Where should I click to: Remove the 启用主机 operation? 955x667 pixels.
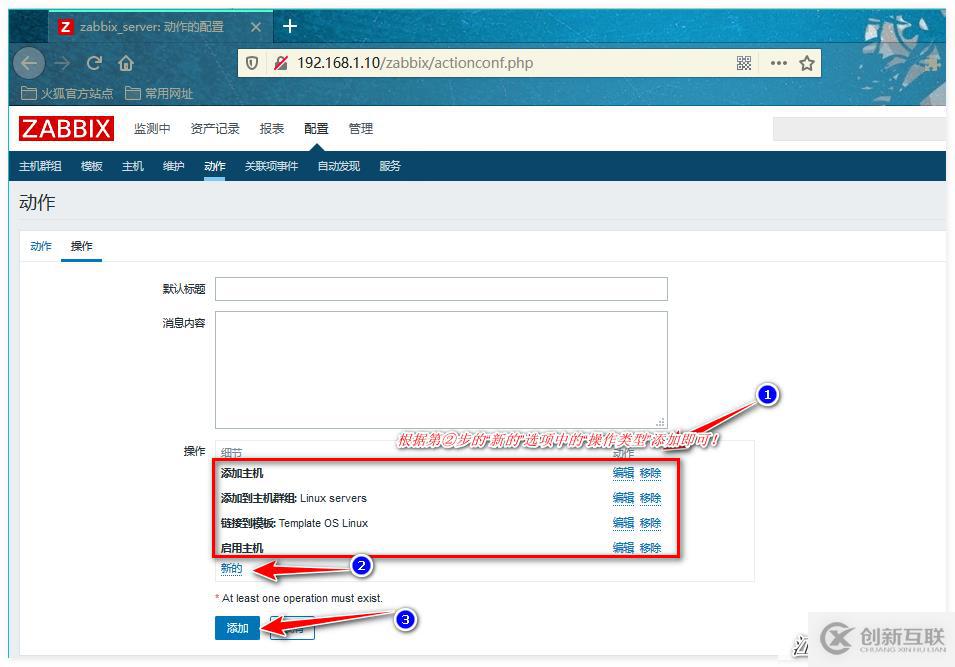pos(650,548)
